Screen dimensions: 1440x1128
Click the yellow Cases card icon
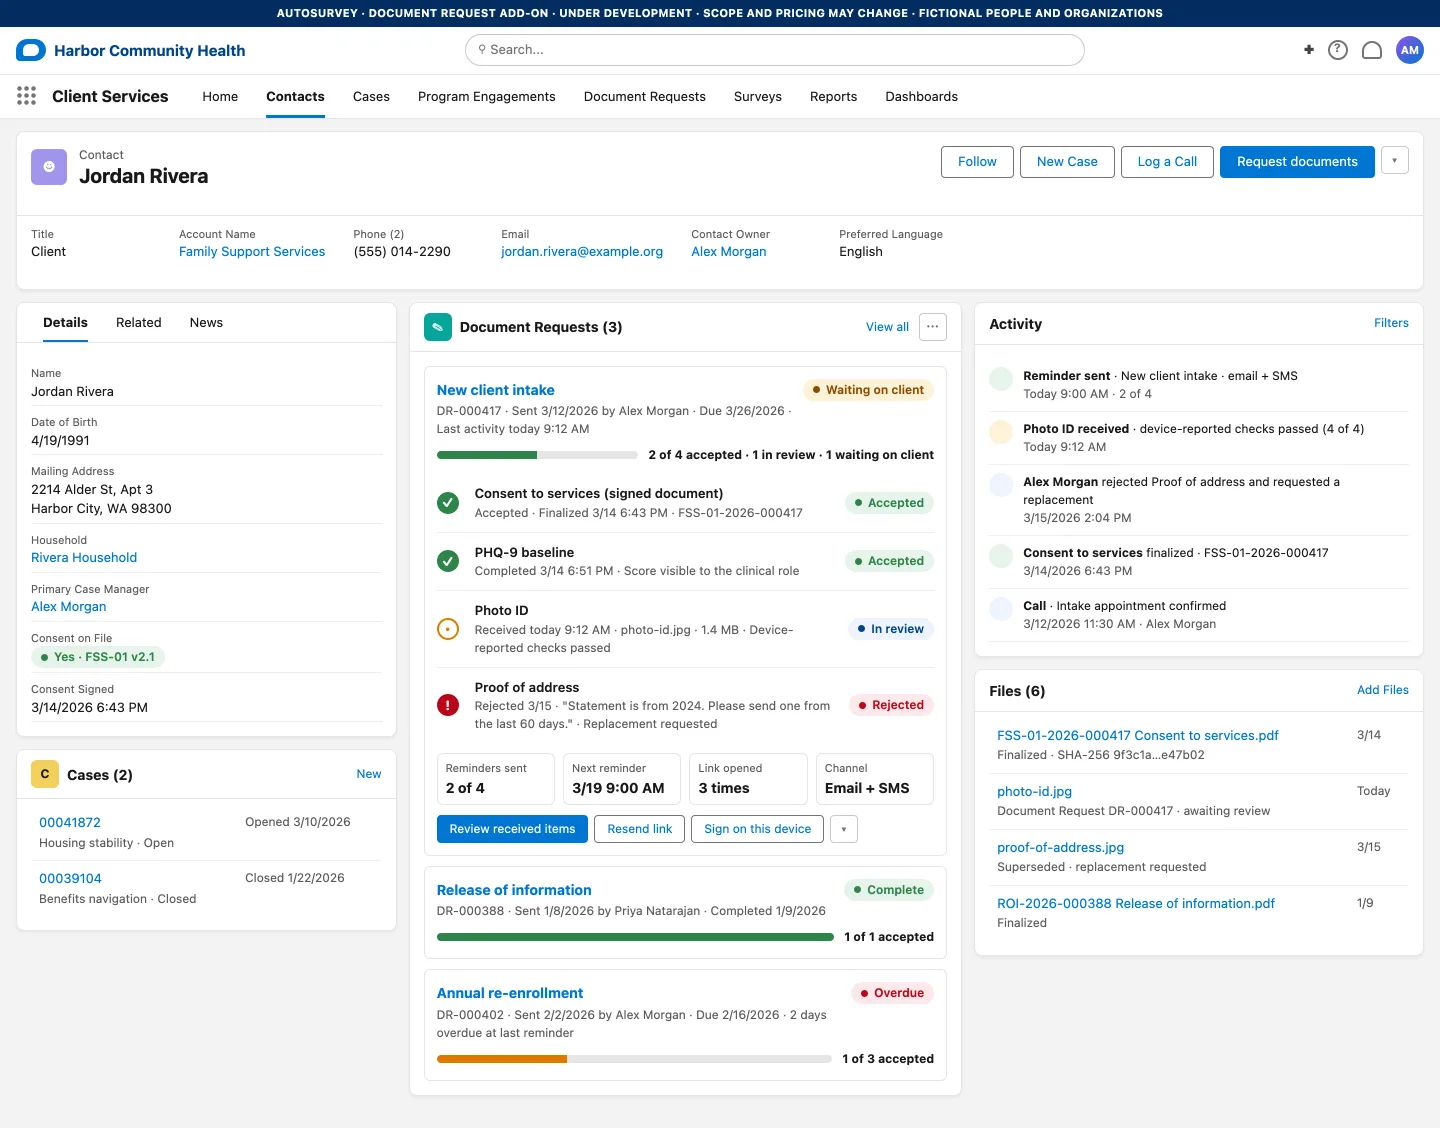(45, 774)
